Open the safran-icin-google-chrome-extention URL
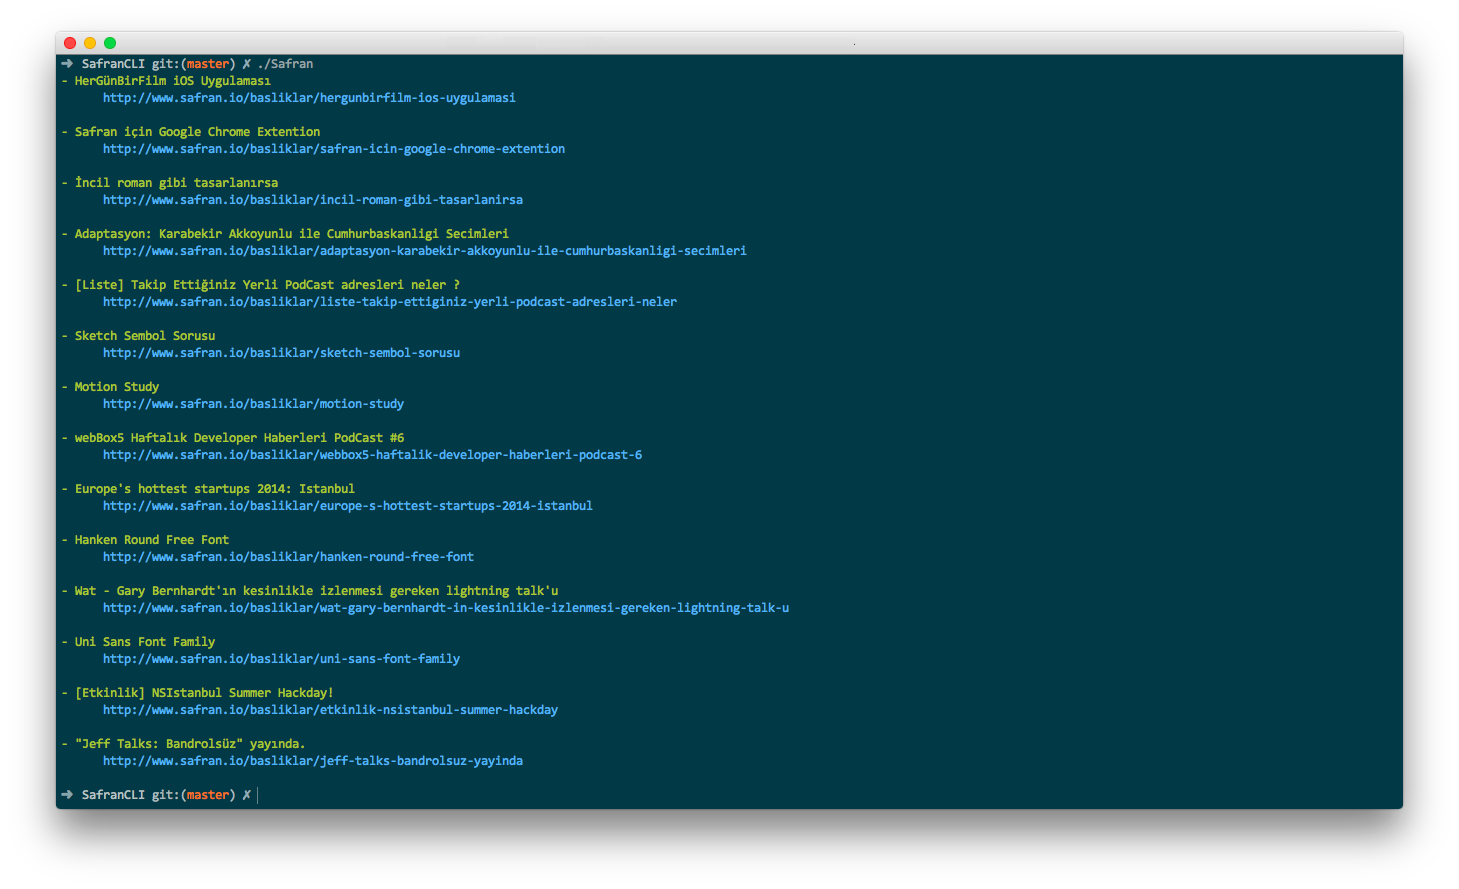 [334, 149]
